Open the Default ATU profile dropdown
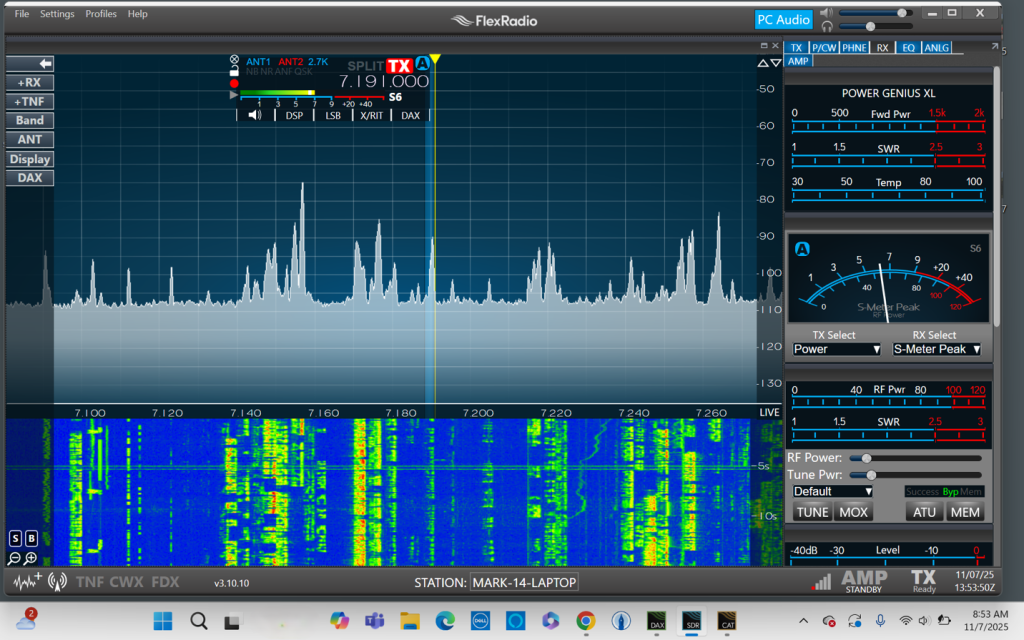This screenshot has width=1024, height=640. click(x=833, y=491)
